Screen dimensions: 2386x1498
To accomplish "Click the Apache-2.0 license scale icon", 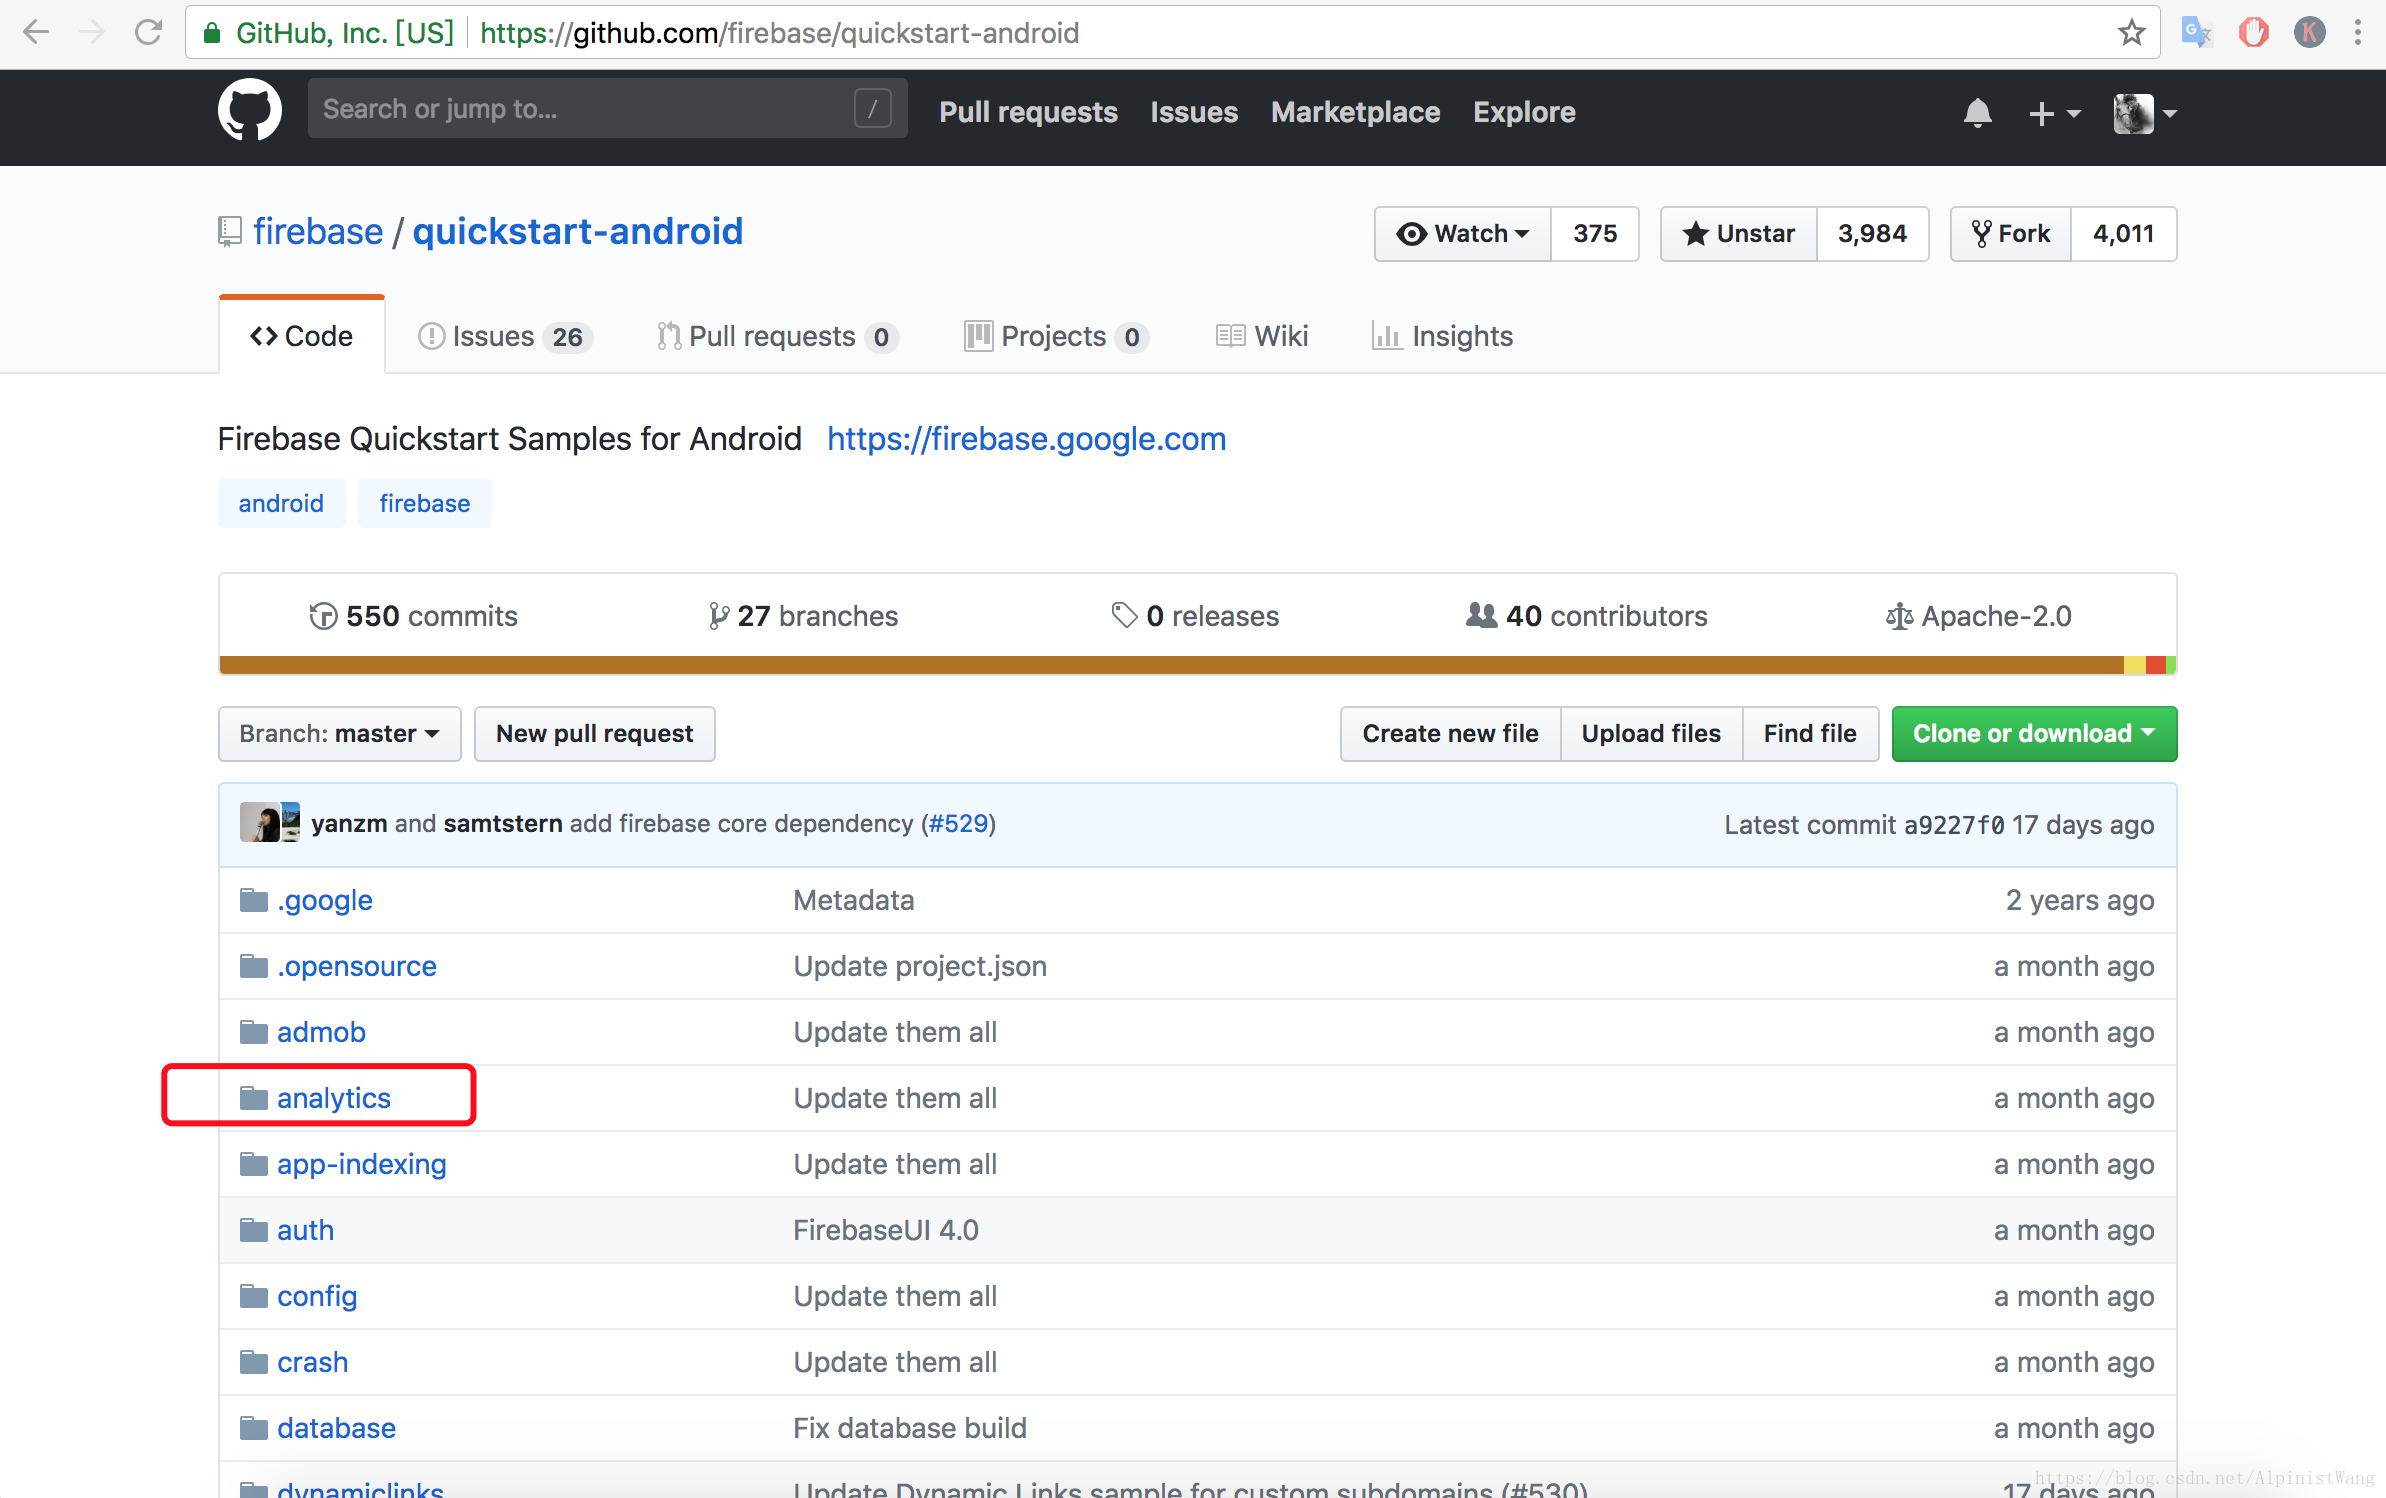I will click(x=1898, y=615).
